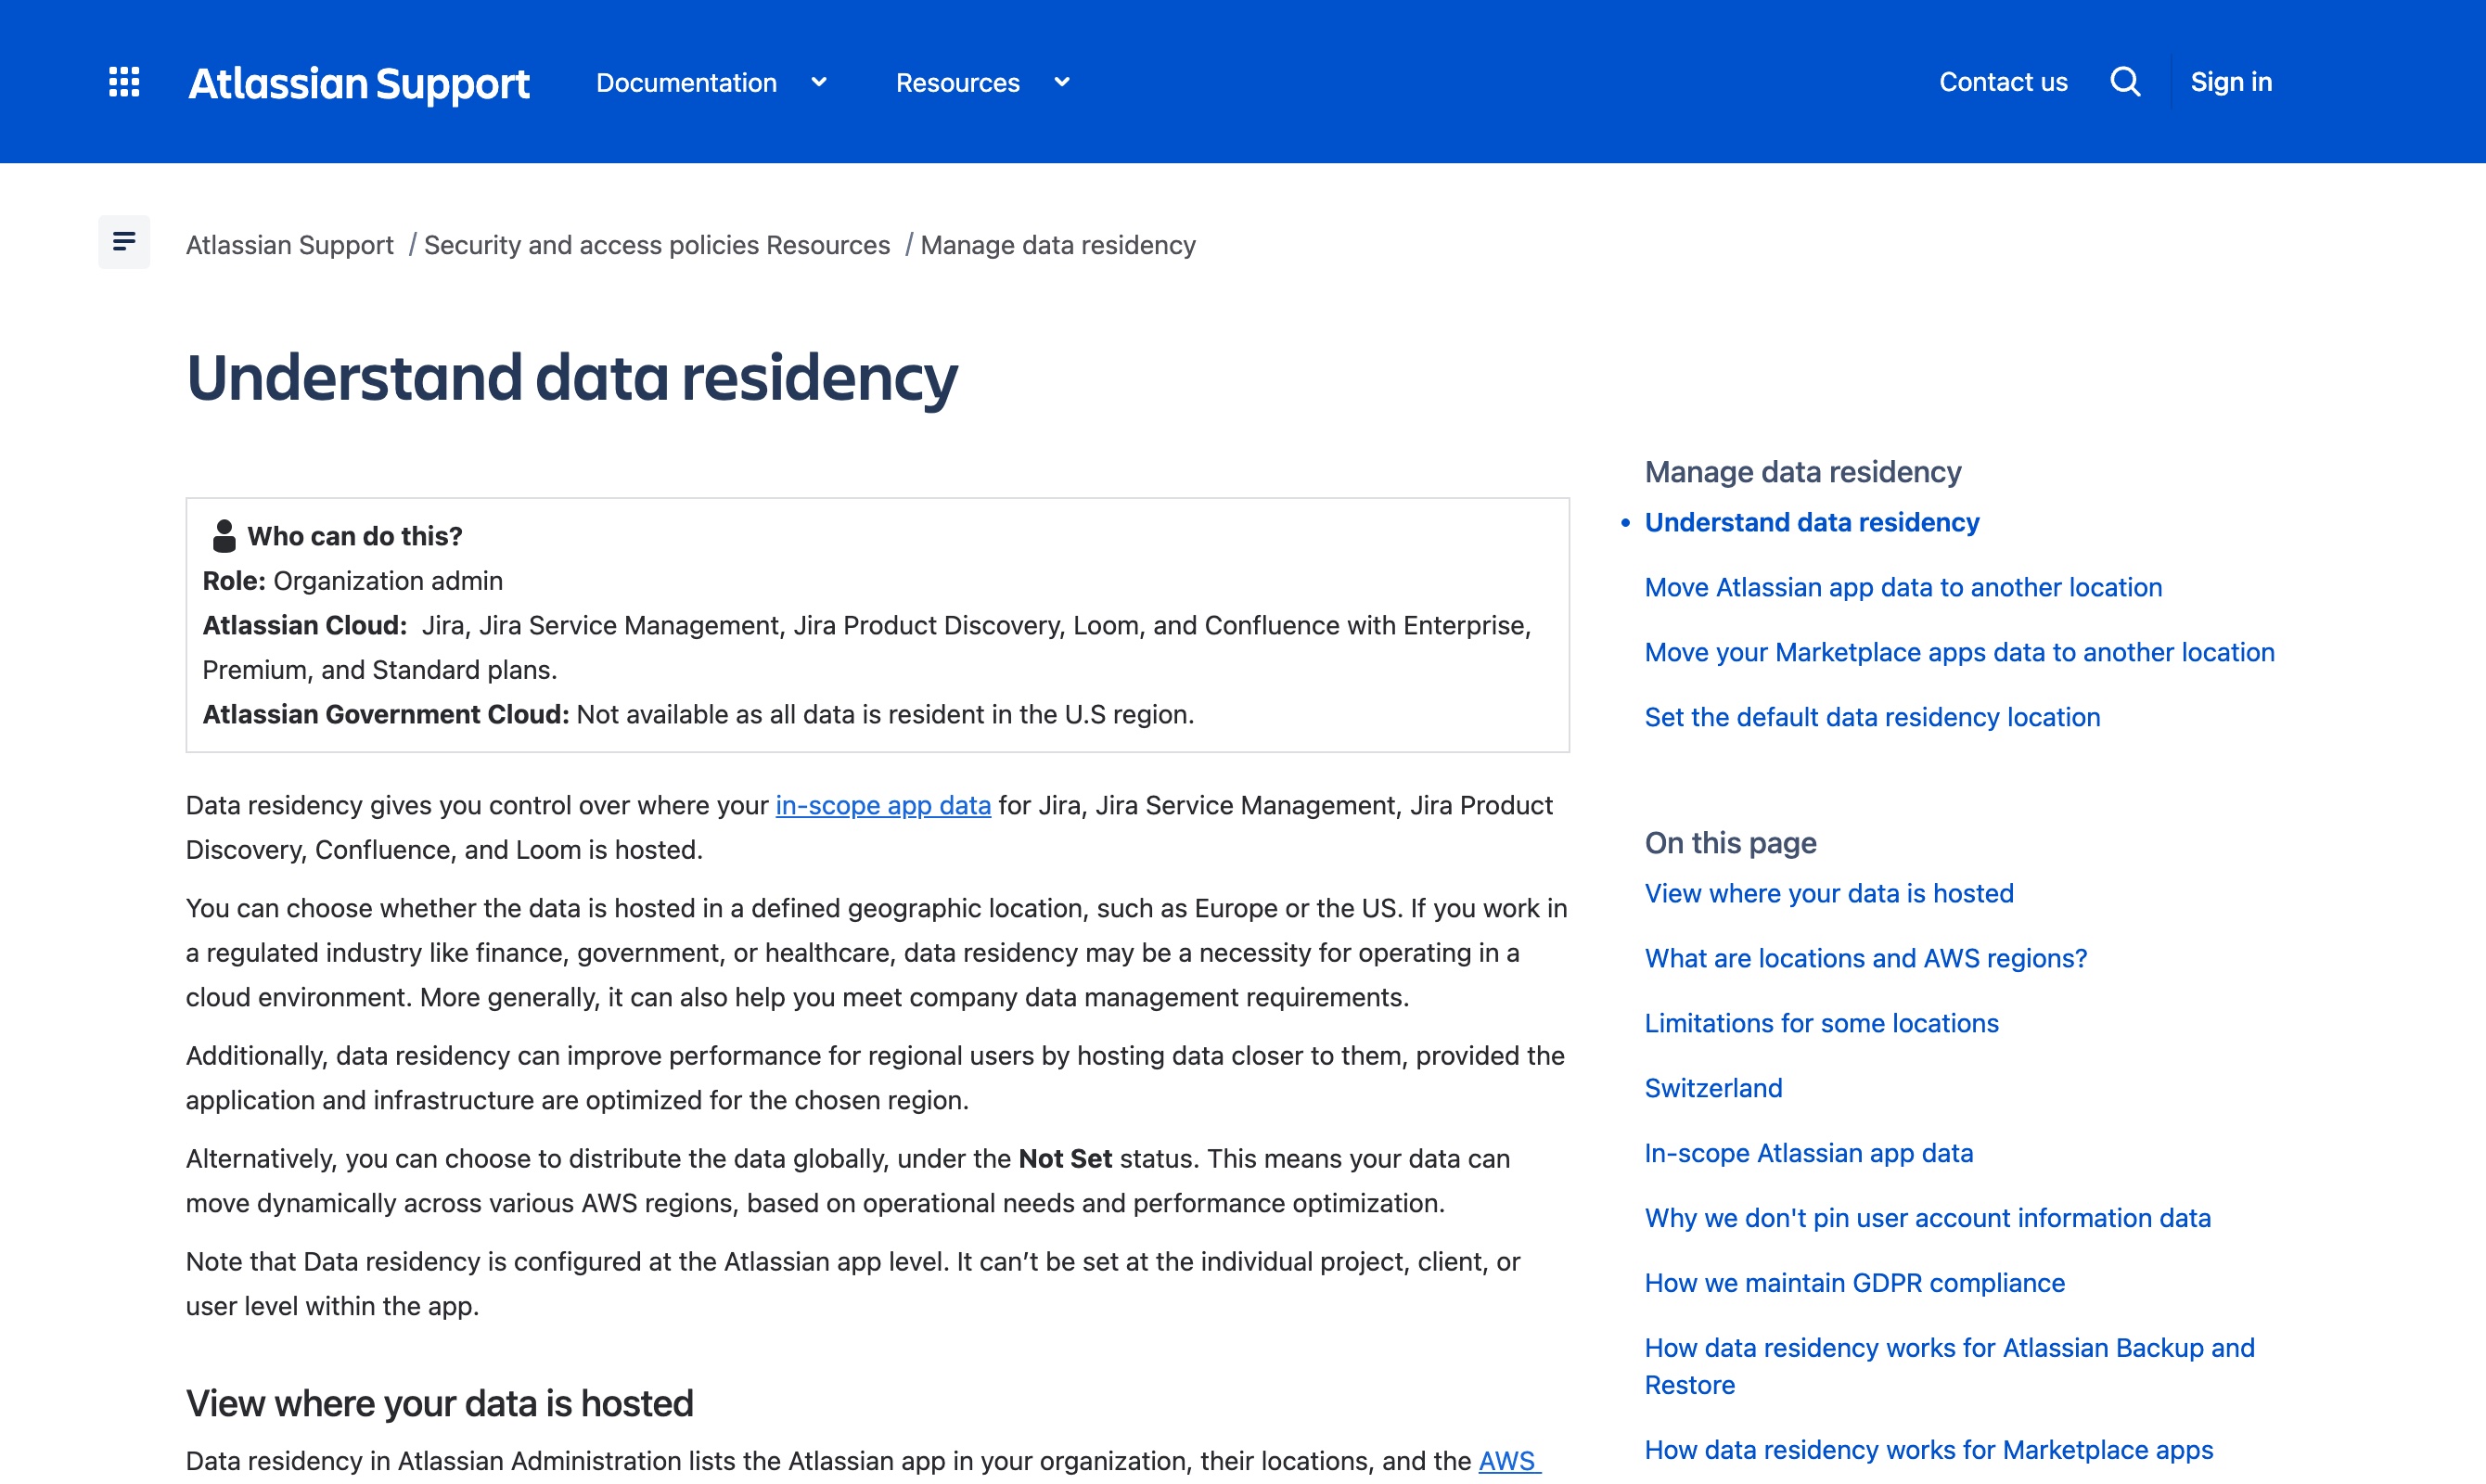Open Move your Marketplace apps data link
This screenshot has height=1484, width=2486.
pos(1959,652)
